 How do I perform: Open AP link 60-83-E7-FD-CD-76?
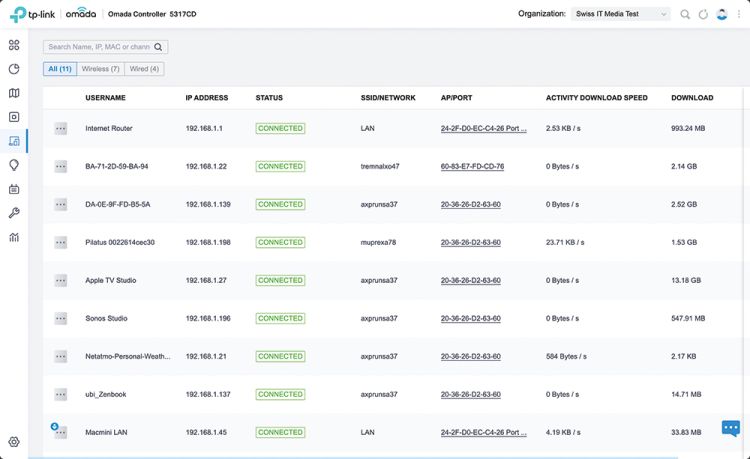click(472, 166)
